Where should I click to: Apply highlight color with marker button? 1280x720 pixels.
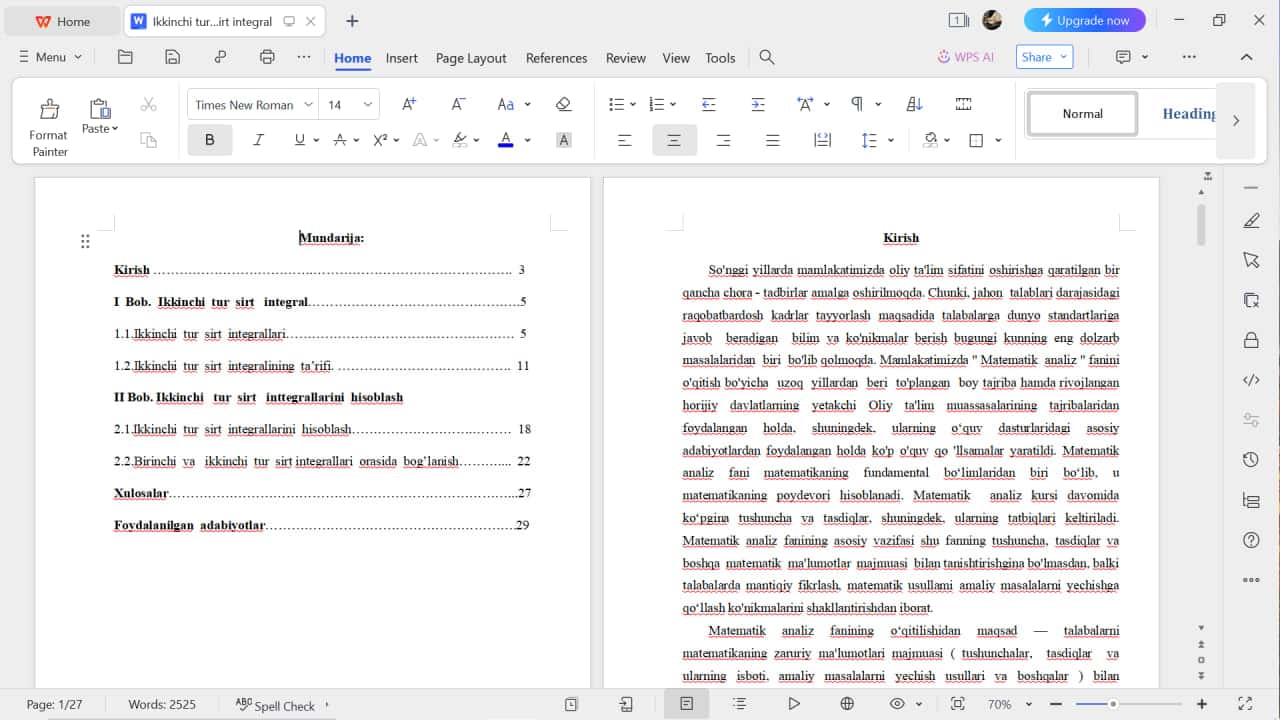(x=460, y=140)
